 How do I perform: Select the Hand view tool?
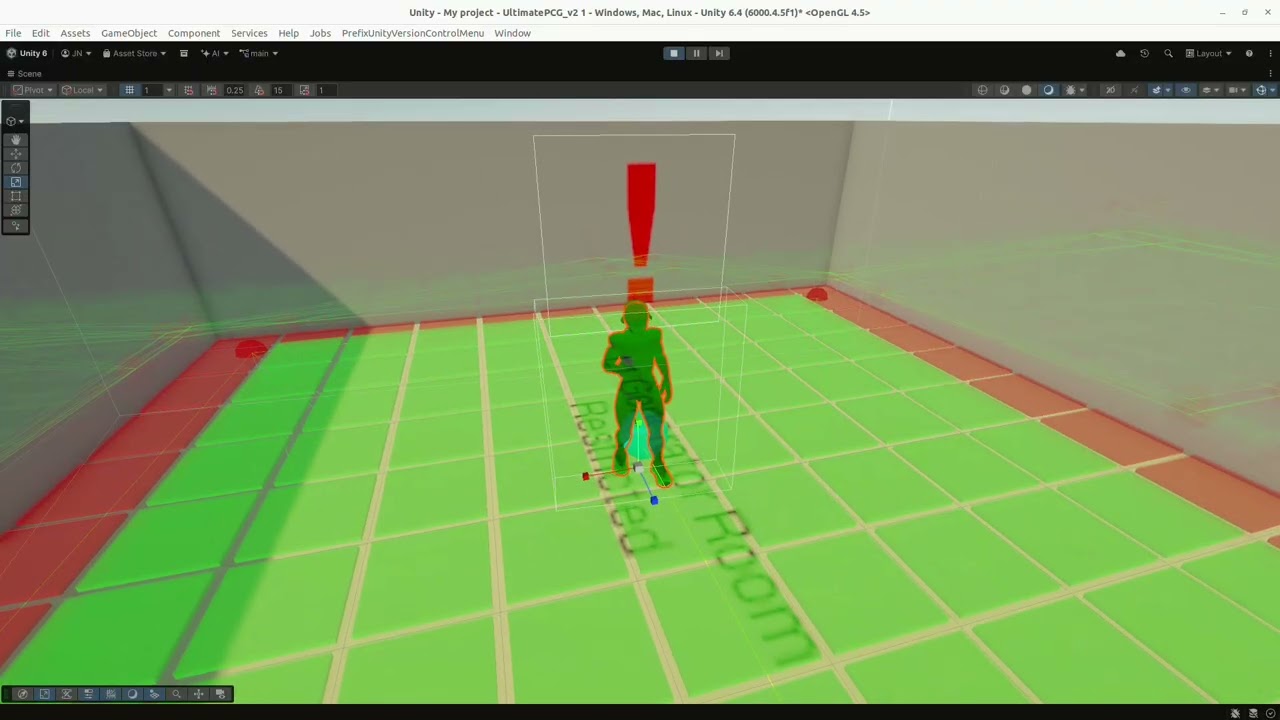click(15, 140)
